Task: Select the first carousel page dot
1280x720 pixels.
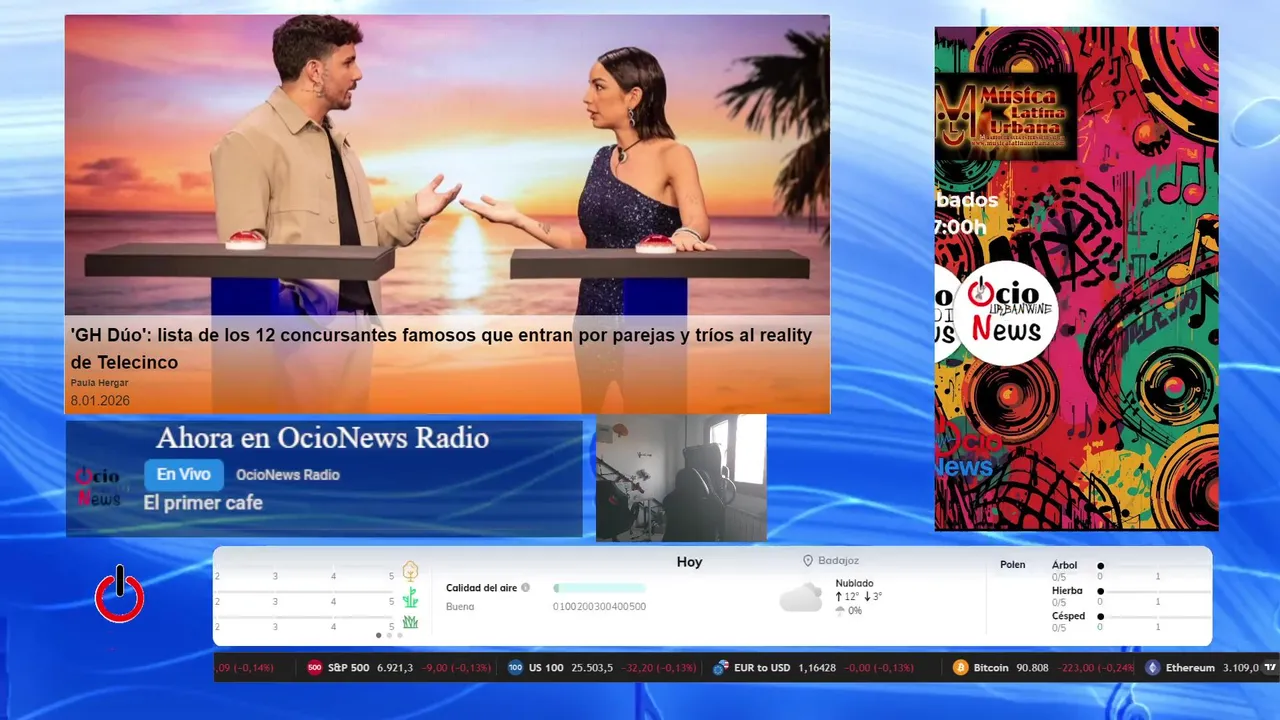Action: coord(378,635)
